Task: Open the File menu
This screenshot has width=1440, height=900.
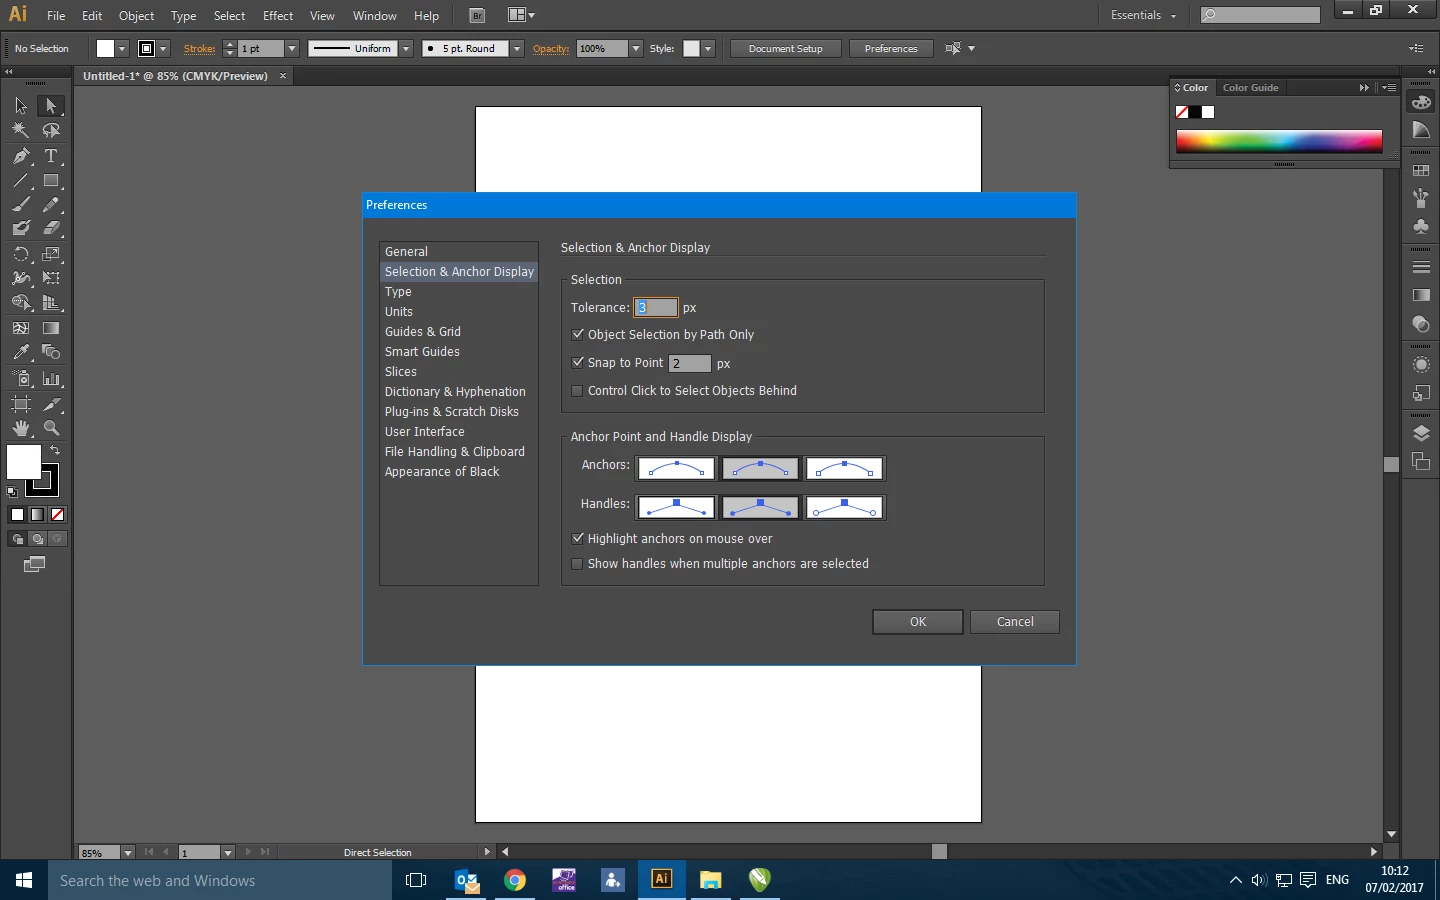Action: [56, 16]
